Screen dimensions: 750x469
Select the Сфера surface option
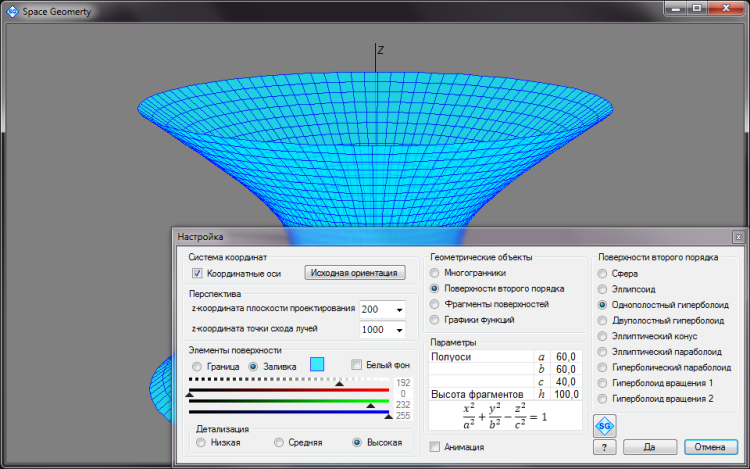click(x=602, y=273)
